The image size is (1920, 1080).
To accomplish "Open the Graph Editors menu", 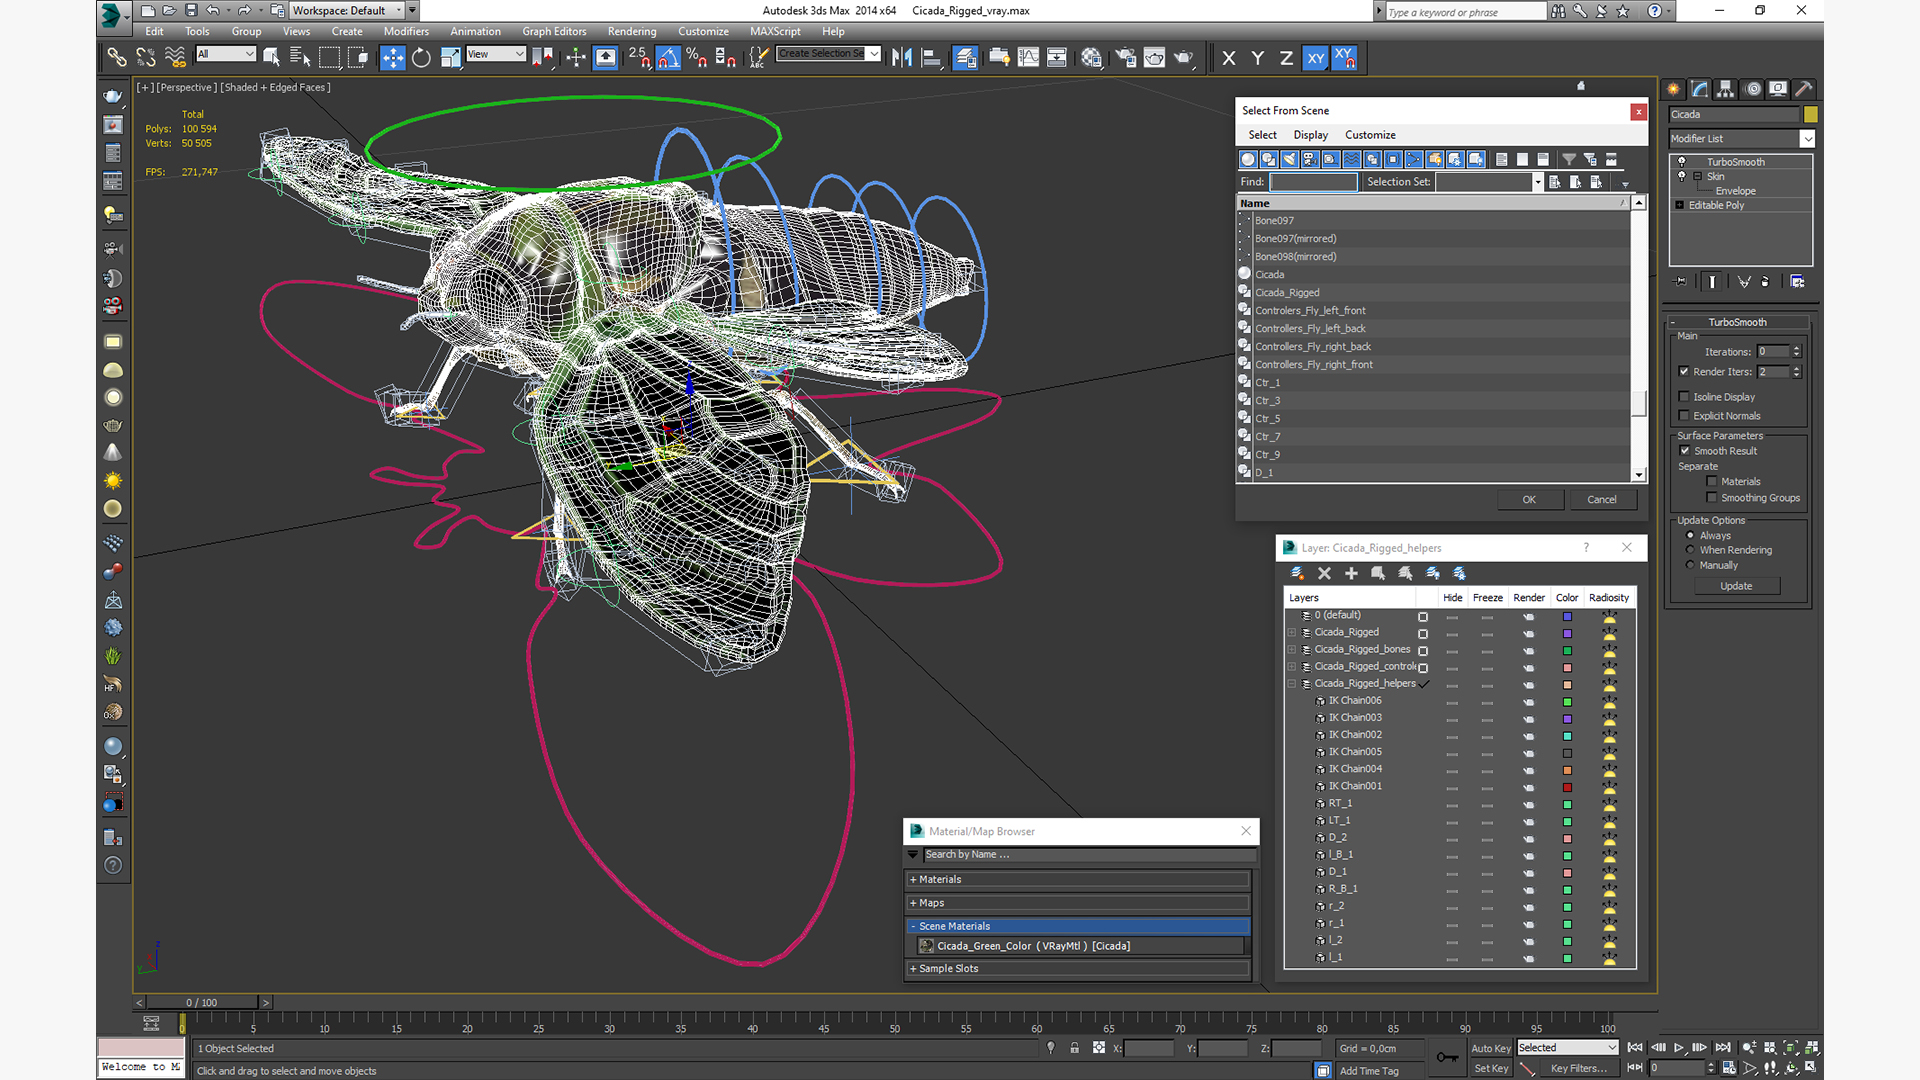I will click(x=554, y=32).
